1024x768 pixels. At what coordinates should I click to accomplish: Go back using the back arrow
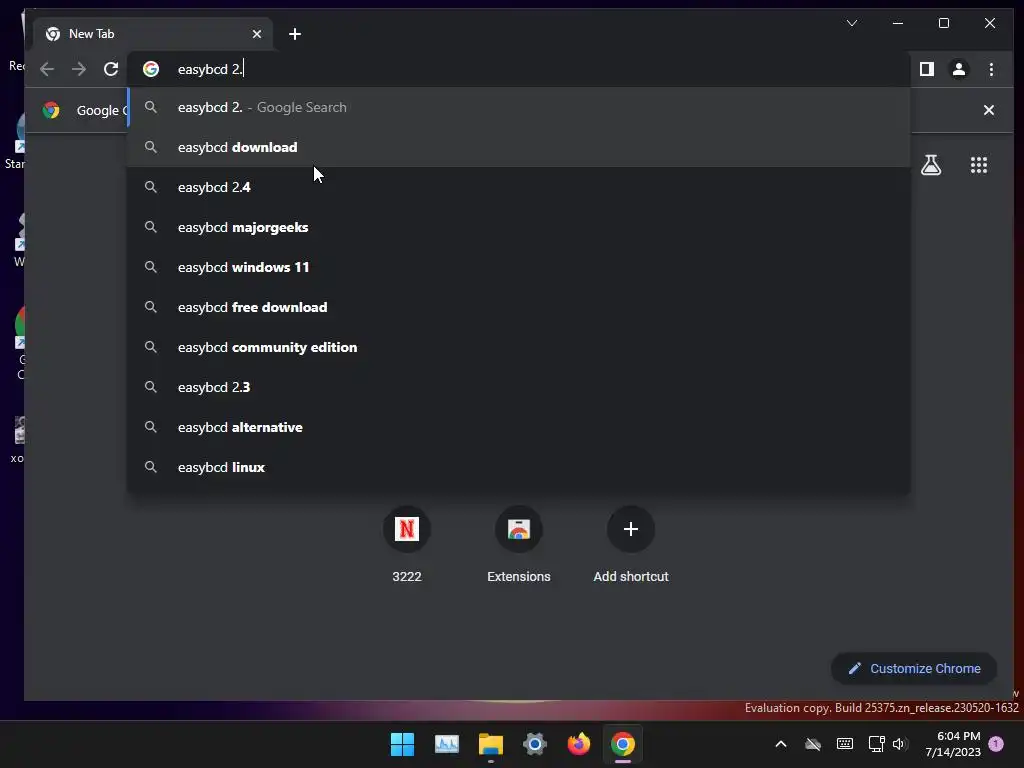click(x=46, y=69)
